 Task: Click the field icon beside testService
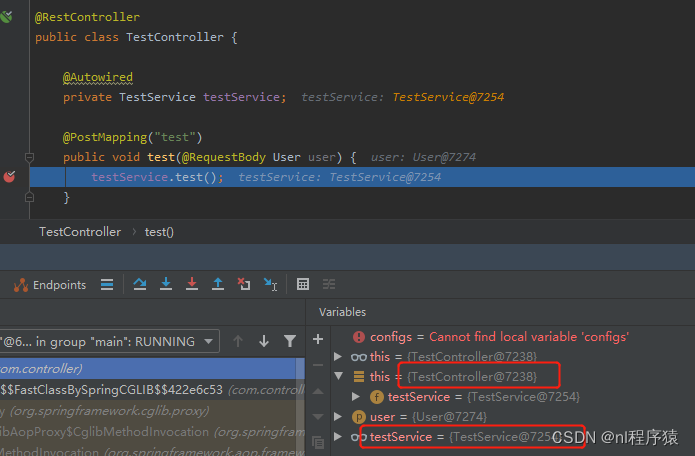pyautogui.click(x=377, y=397)
